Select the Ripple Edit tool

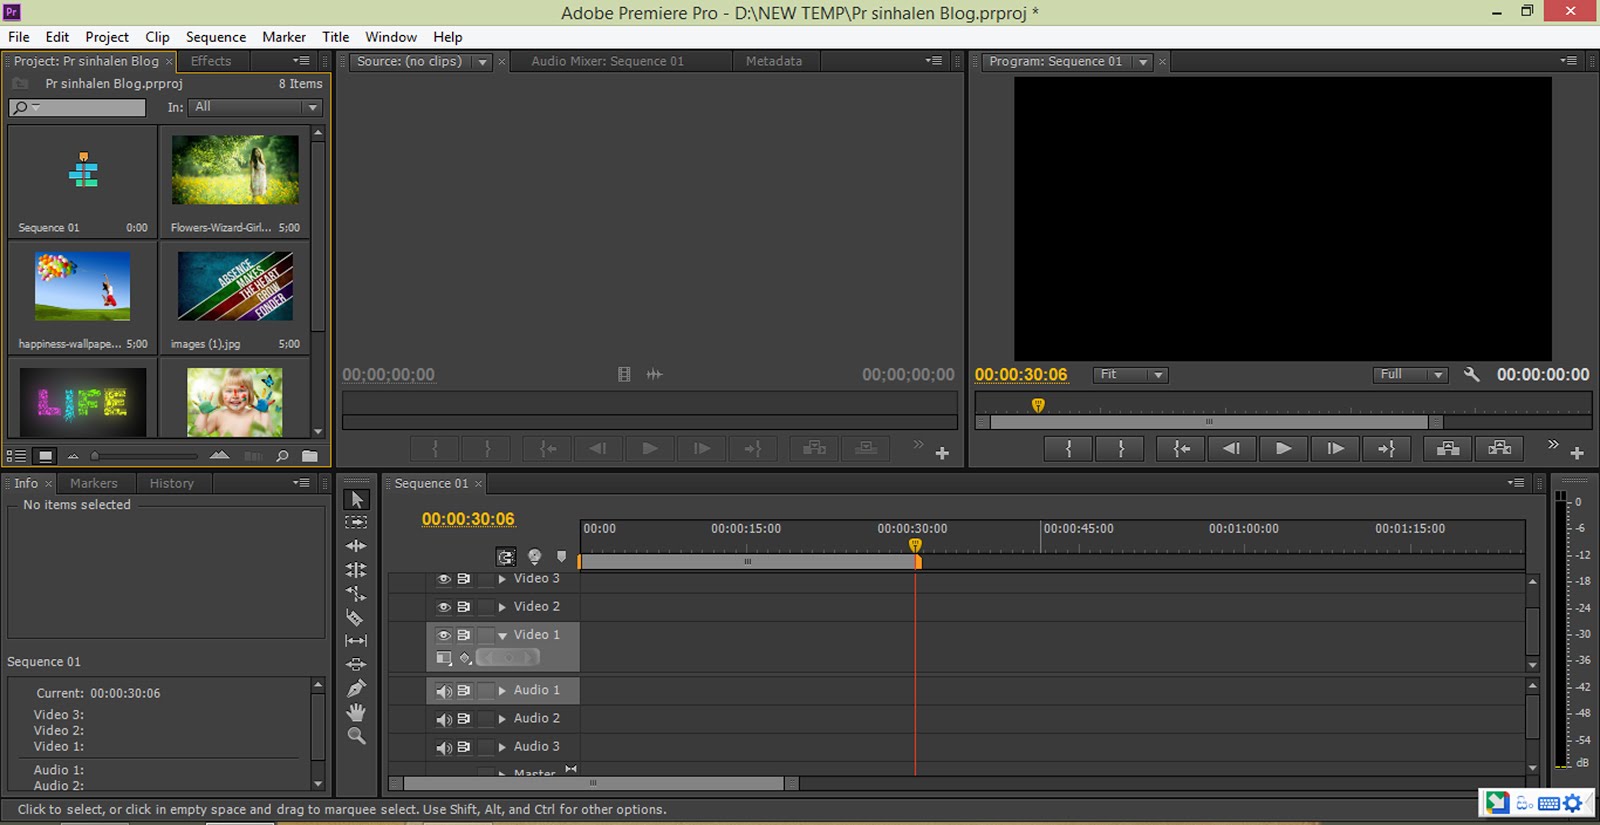356,546
